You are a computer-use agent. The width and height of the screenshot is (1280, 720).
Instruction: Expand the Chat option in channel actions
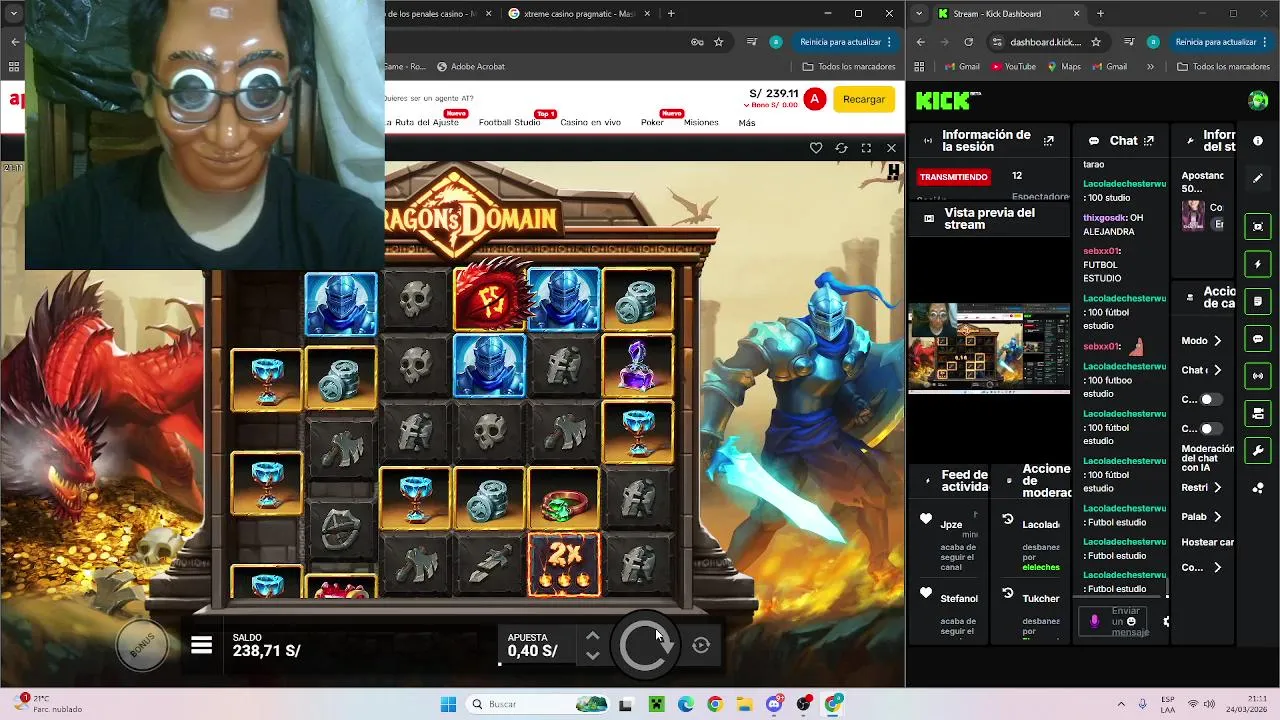[x=1202, y=370]
